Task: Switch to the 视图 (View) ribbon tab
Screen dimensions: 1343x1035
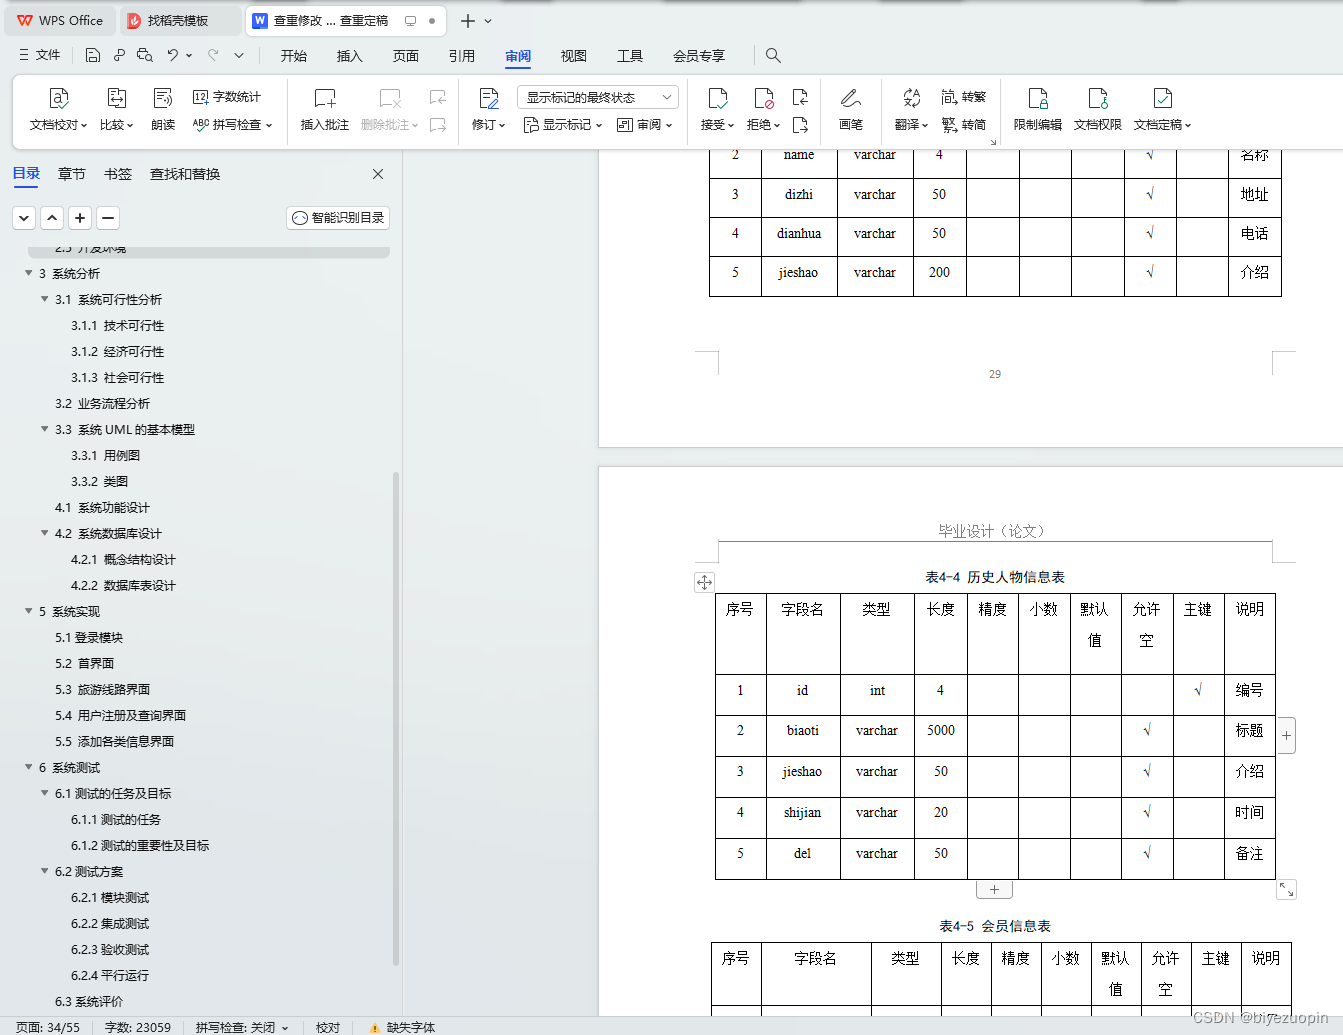Action: click(574, 56)
